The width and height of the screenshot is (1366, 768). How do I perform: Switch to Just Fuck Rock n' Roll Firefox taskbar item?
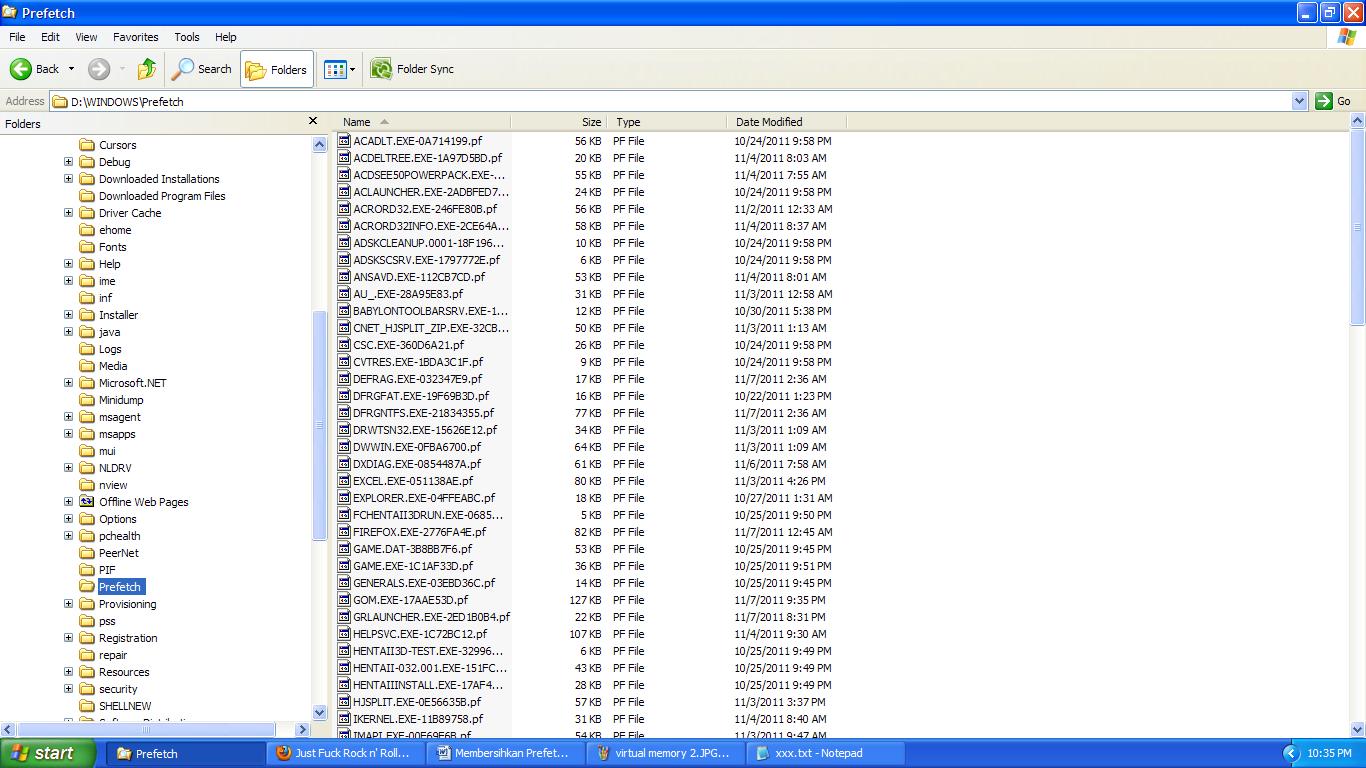point(346,753)
